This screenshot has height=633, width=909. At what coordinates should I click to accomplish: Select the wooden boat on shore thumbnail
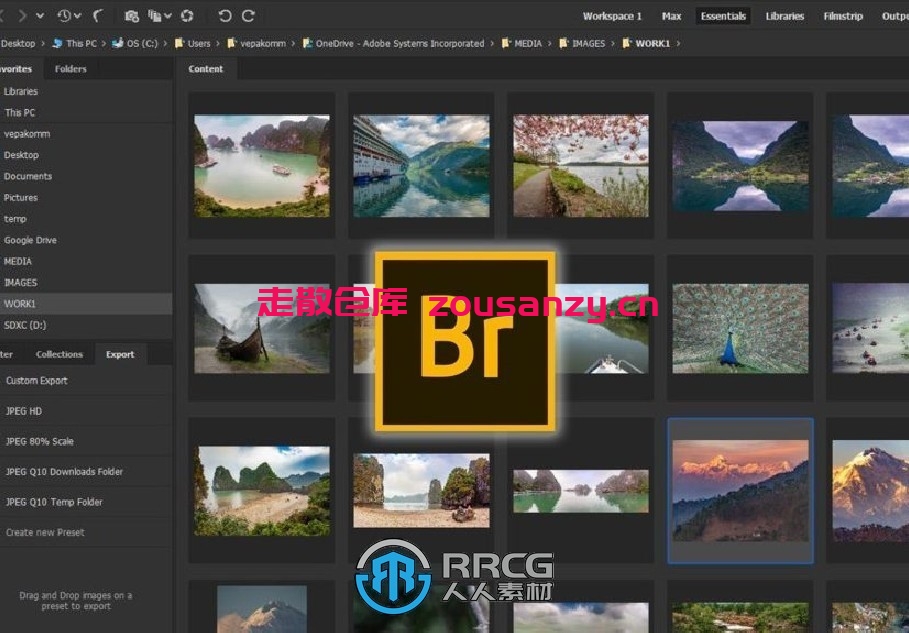262,328
